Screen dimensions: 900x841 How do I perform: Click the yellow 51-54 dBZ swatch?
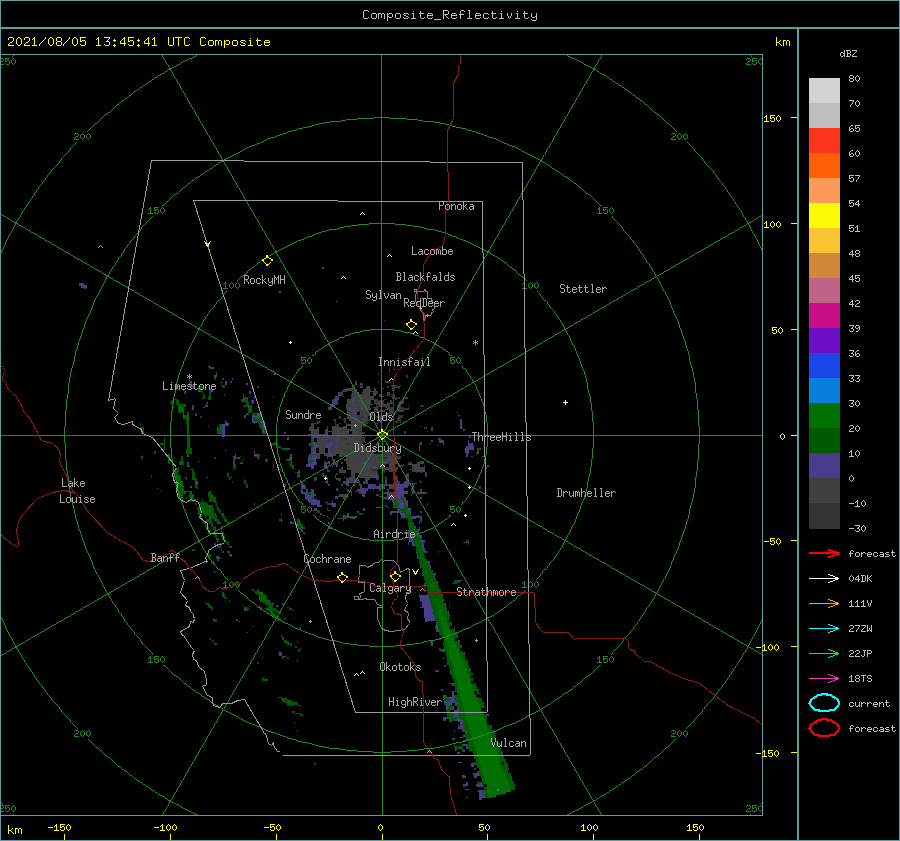click(824, 215)
